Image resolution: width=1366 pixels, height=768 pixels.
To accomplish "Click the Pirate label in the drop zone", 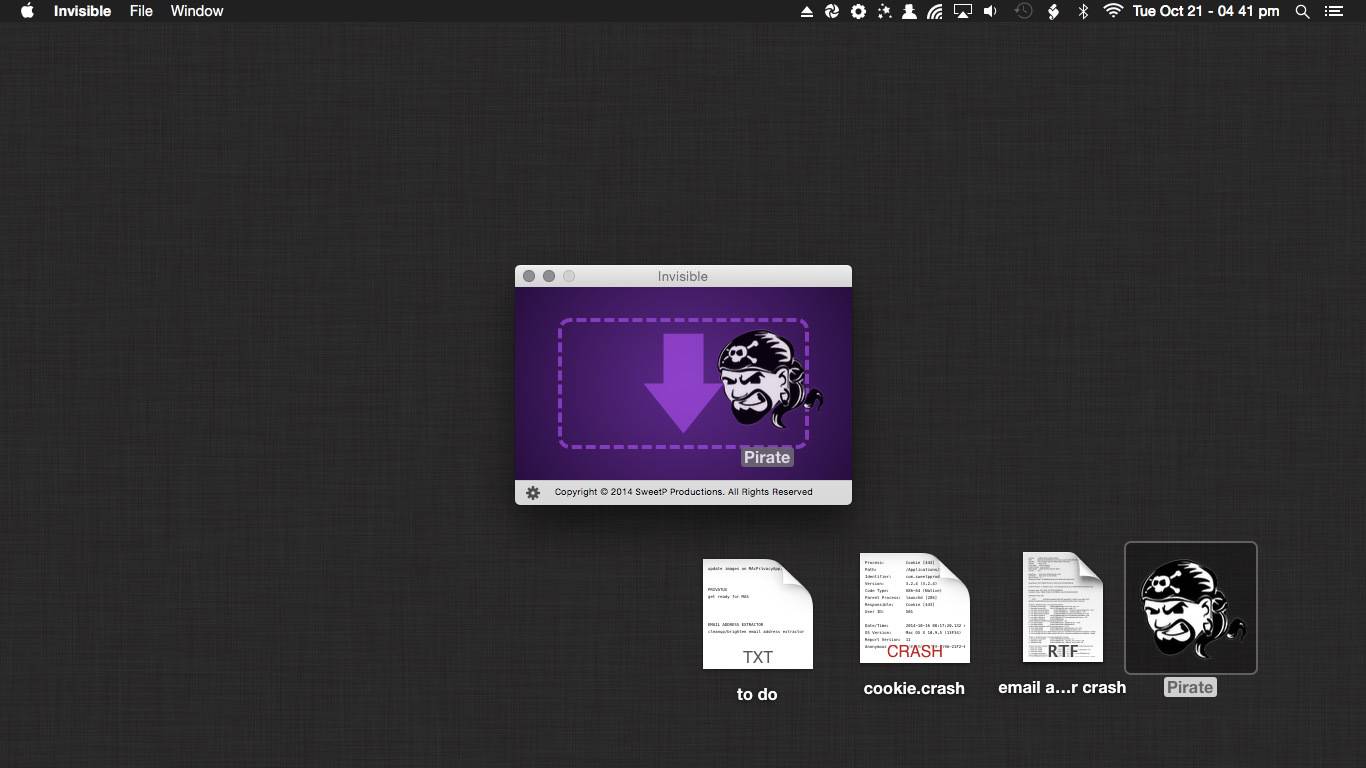I will (x=767, y=457).
